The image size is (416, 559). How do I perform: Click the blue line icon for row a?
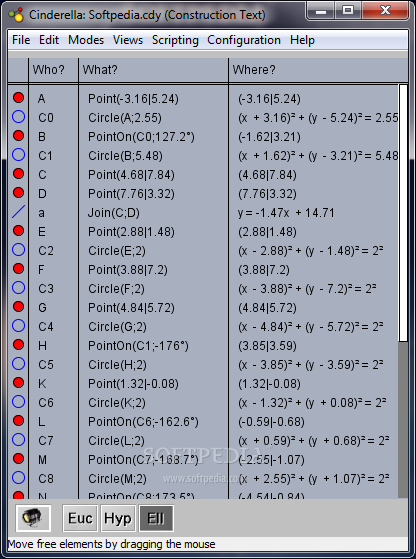point(19,212)
